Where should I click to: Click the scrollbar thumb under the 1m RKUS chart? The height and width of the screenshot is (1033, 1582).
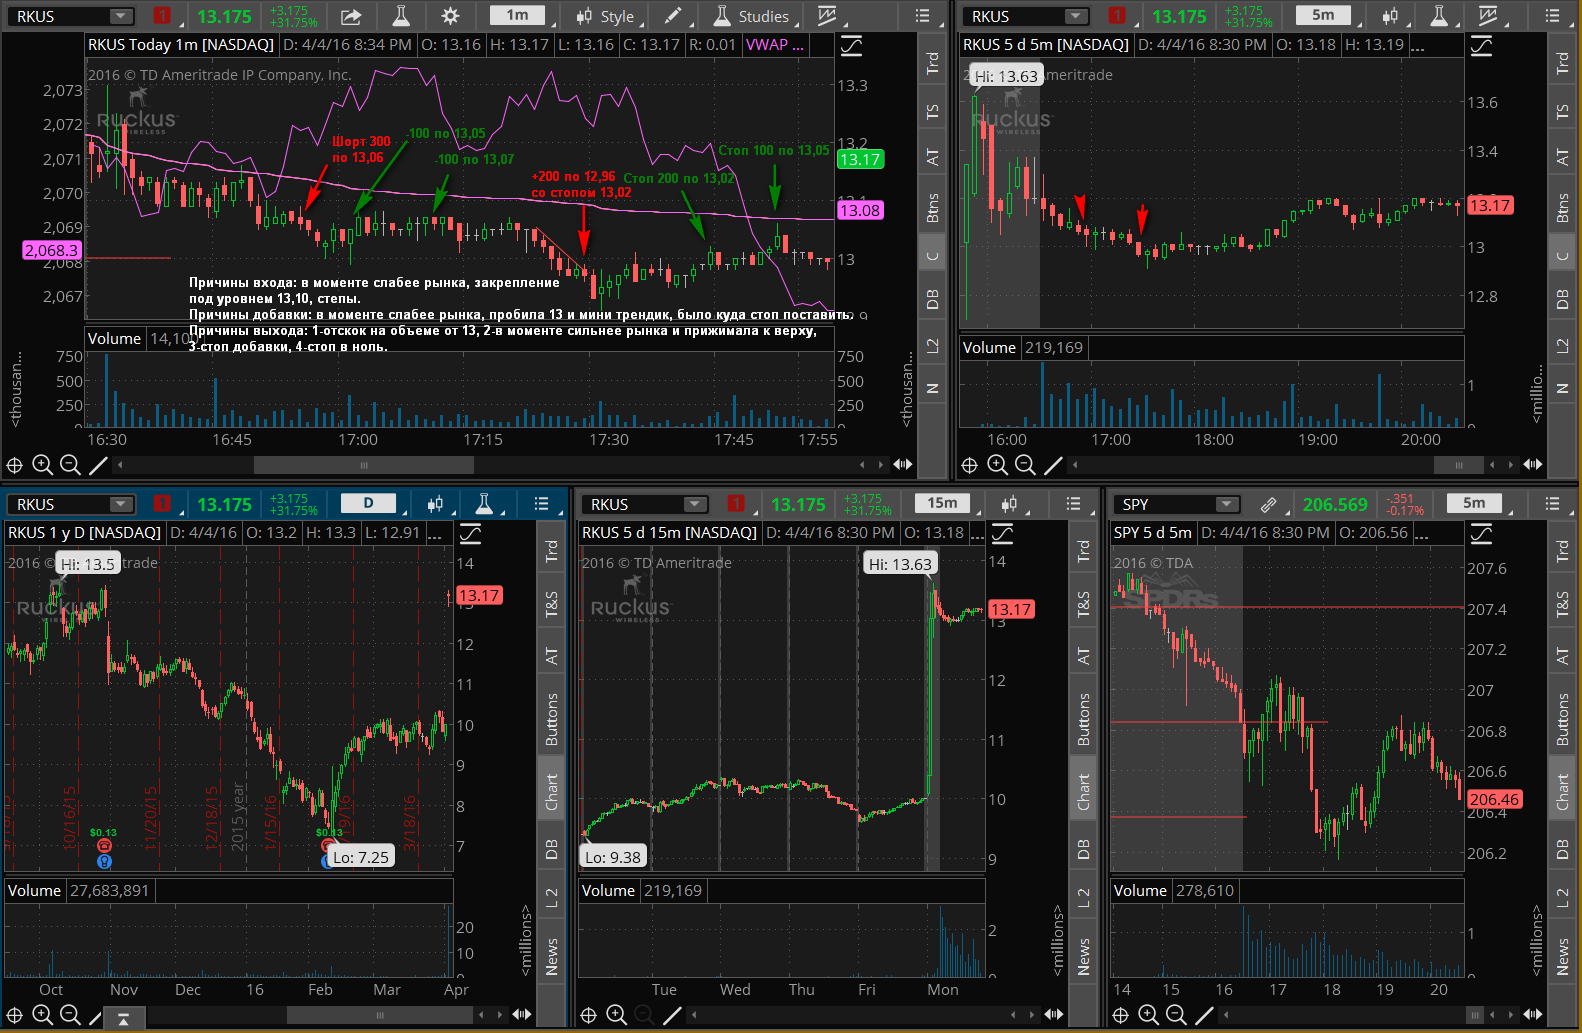point(363,465)
